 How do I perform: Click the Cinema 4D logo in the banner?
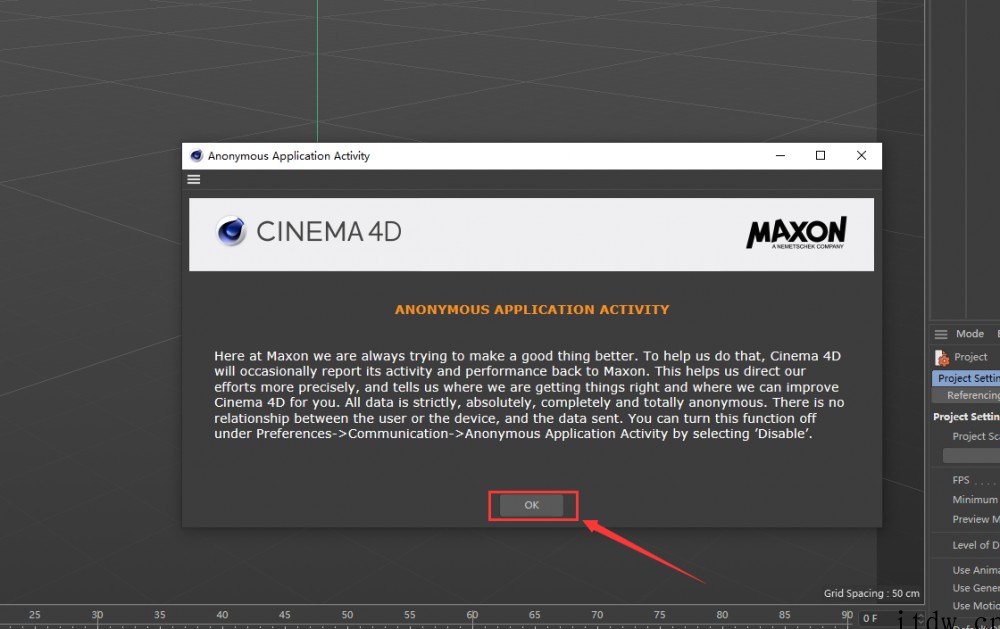309,232
